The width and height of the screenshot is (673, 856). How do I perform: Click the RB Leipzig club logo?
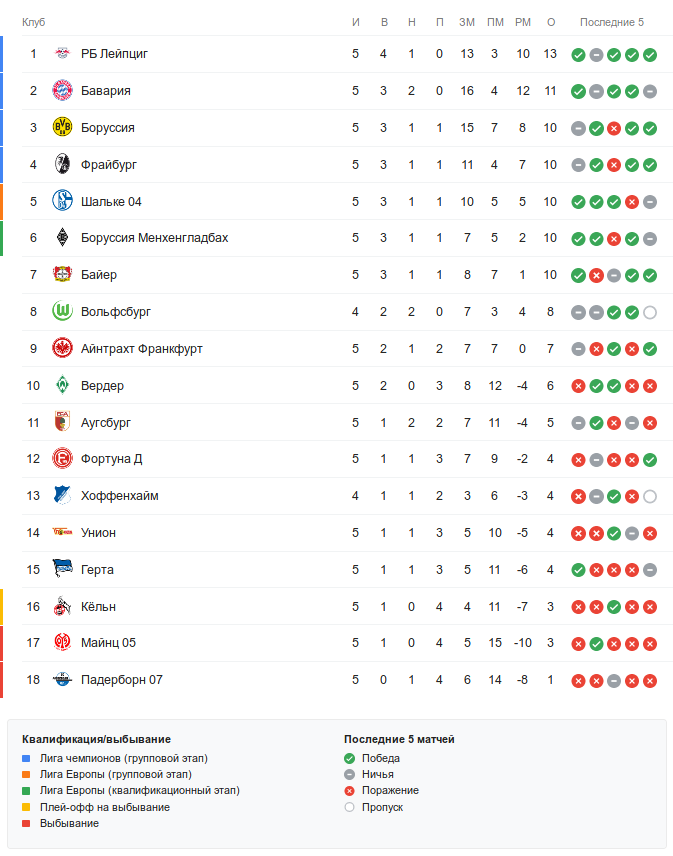click(x=62, y=54)
